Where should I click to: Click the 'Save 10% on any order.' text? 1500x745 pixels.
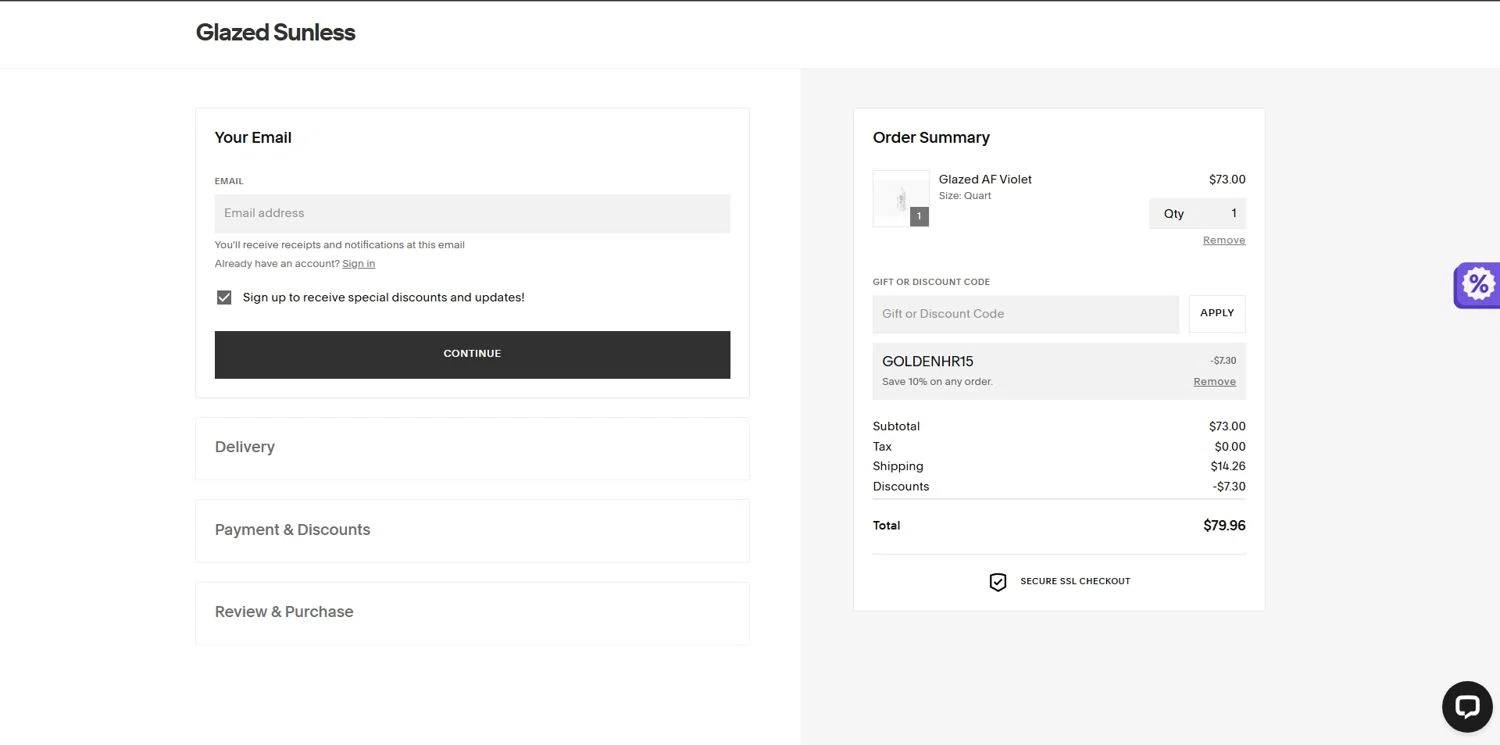point(937,382)
